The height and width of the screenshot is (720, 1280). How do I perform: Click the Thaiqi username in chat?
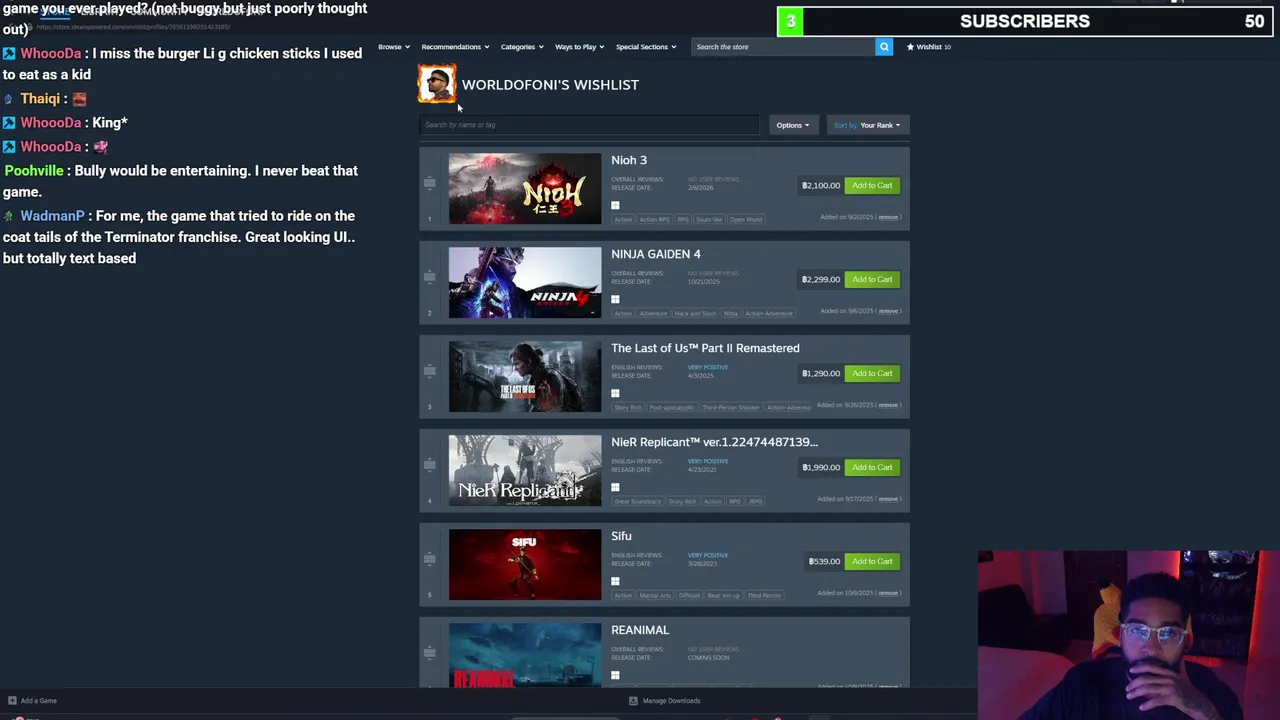coord(40,99)
